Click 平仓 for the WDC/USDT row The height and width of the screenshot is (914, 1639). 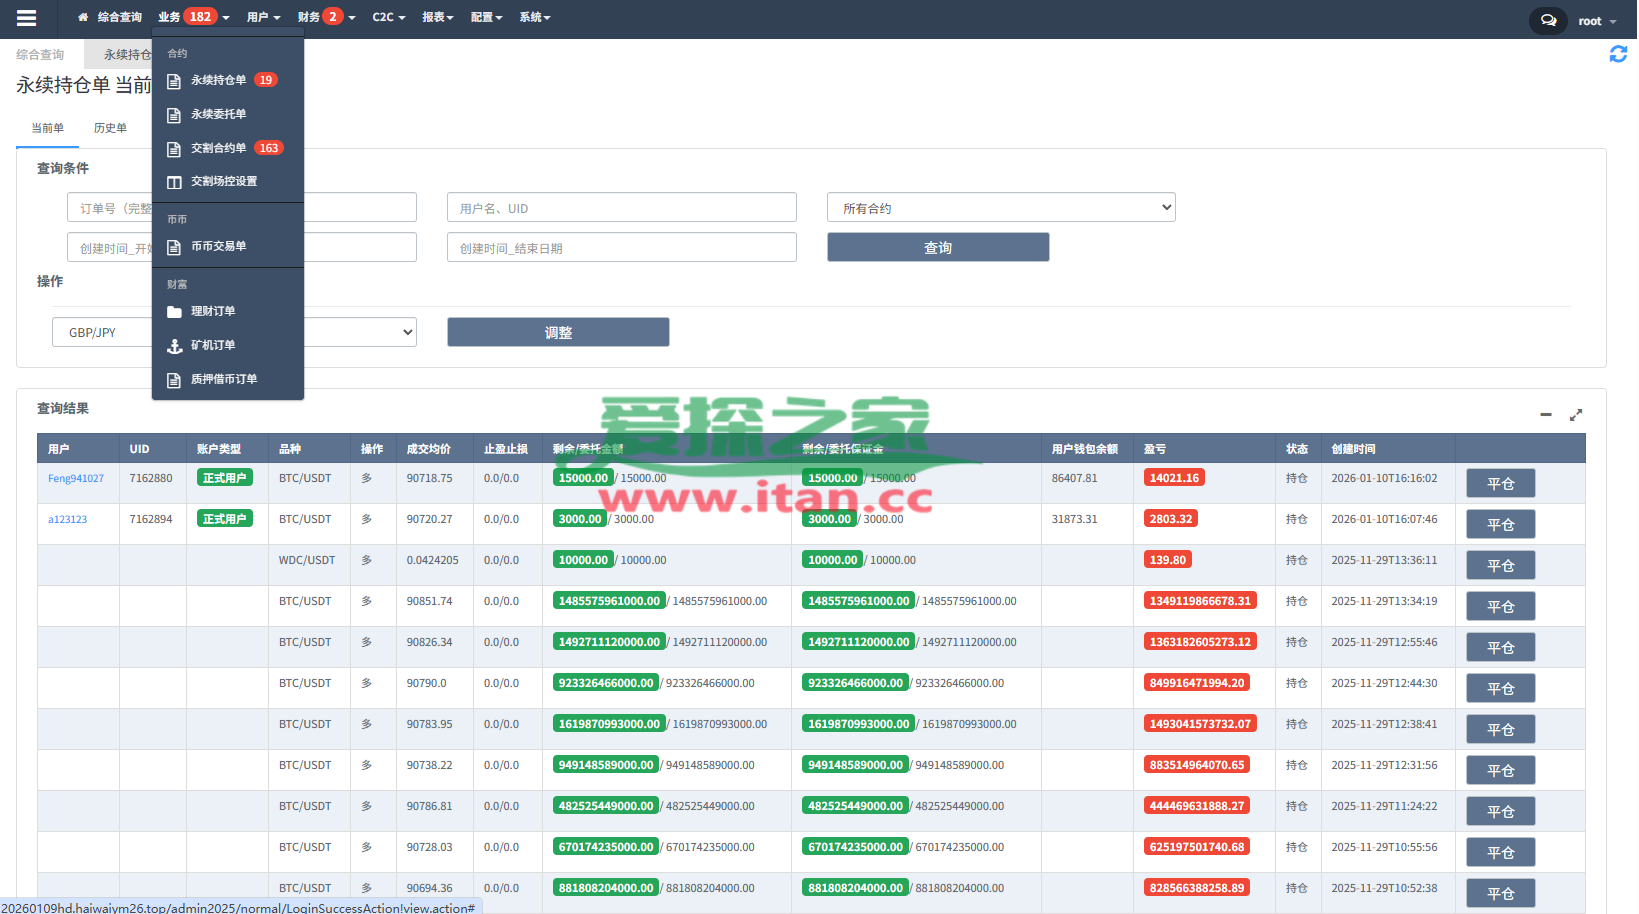tap(1500, 566)
